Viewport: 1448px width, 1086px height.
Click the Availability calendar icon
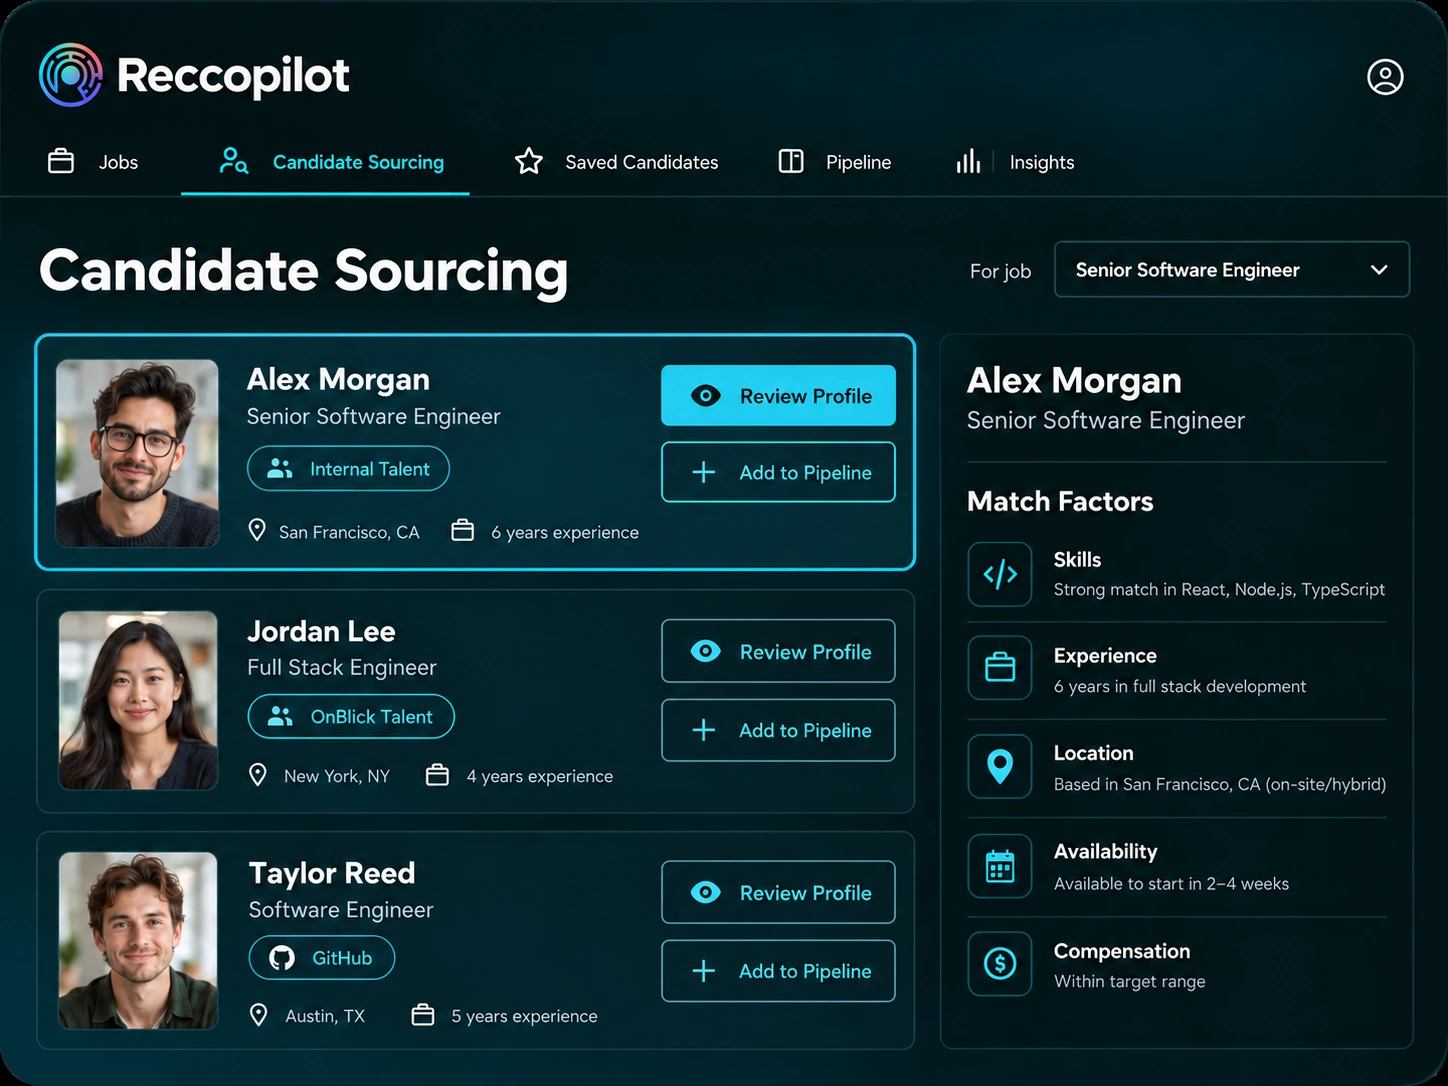[x=1000, y=866]
